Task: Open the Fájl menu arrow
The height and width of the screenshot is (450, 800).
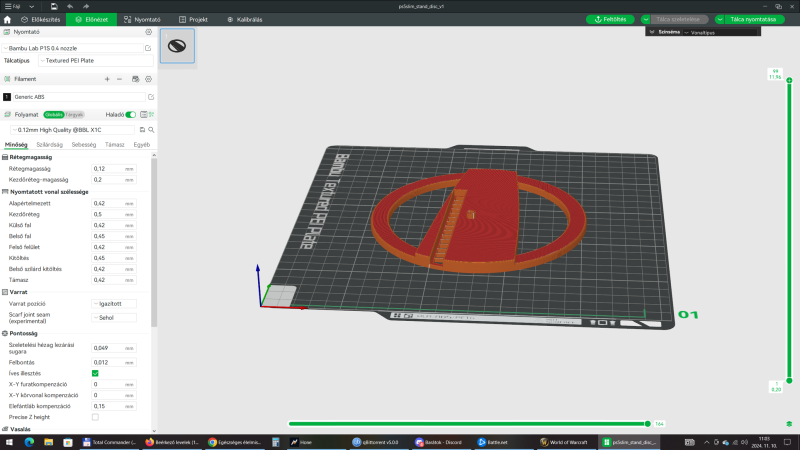Action: point(32,6)
